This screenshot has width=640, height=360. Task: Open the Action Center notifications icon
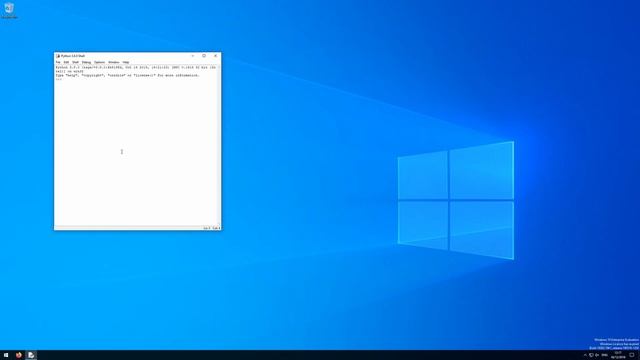(631, 355)
